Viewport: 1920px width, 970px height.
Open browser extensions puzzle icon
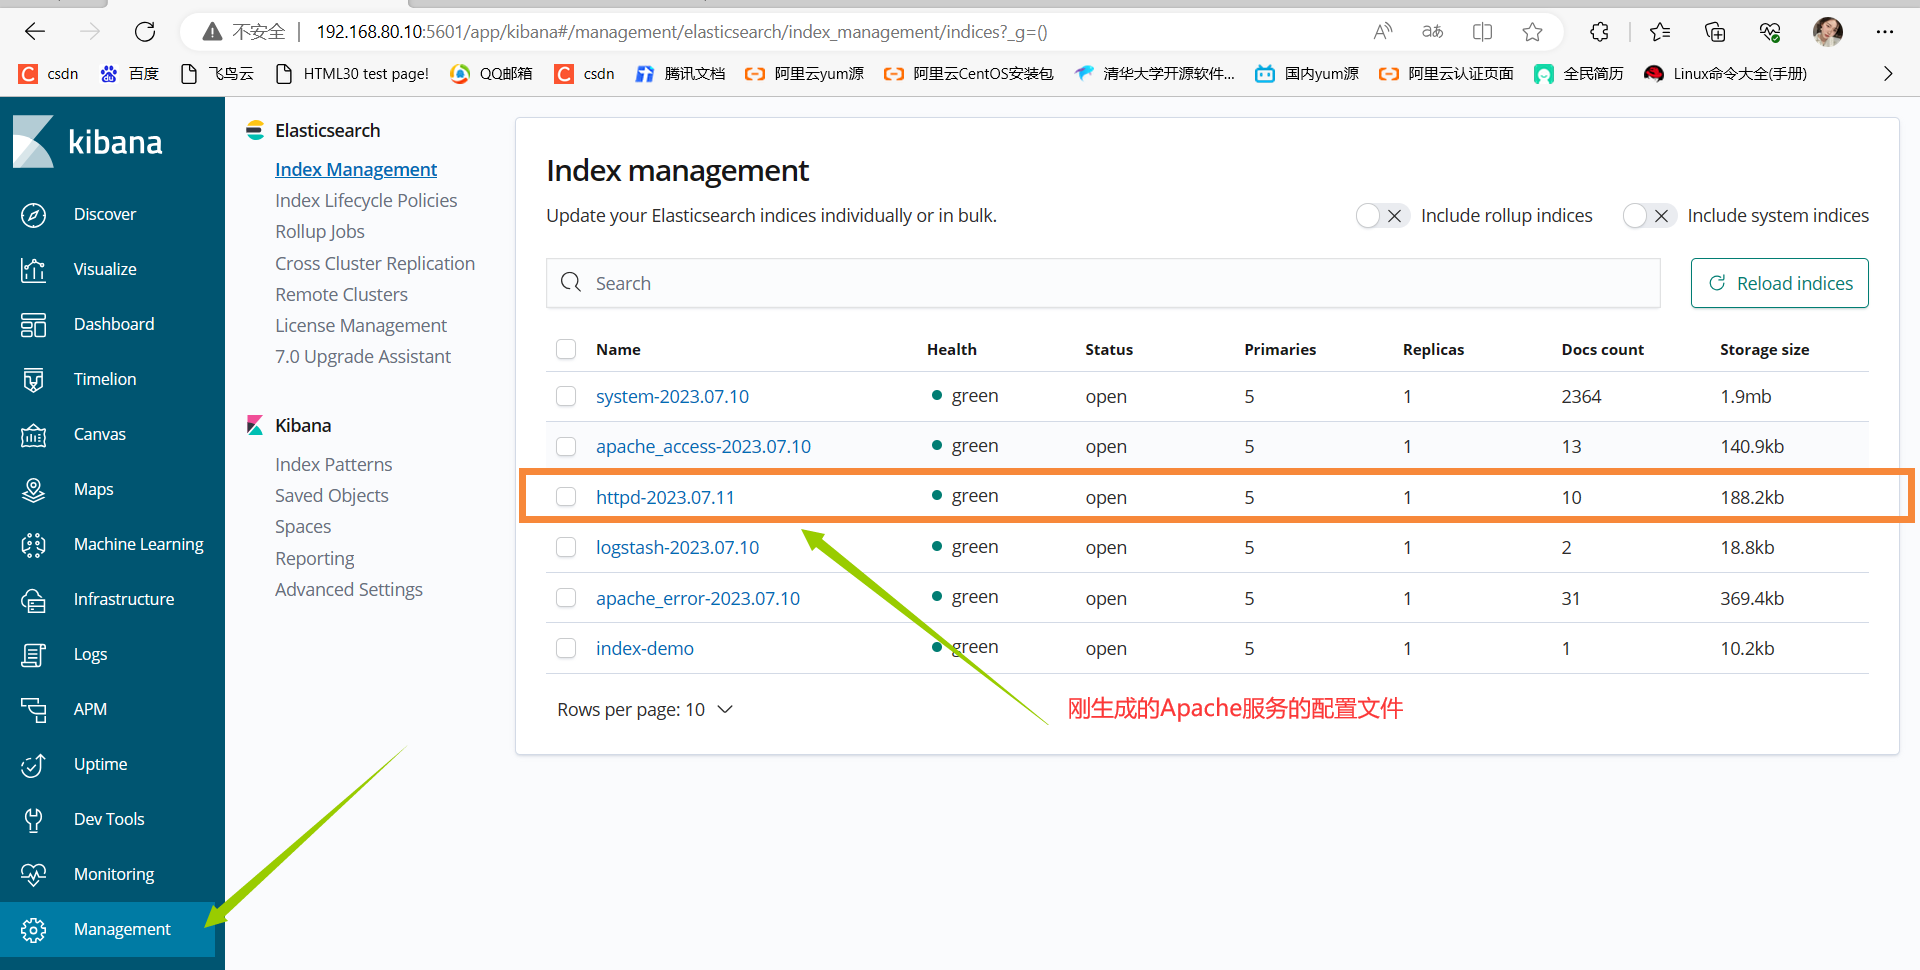(x=1599, y=32)
